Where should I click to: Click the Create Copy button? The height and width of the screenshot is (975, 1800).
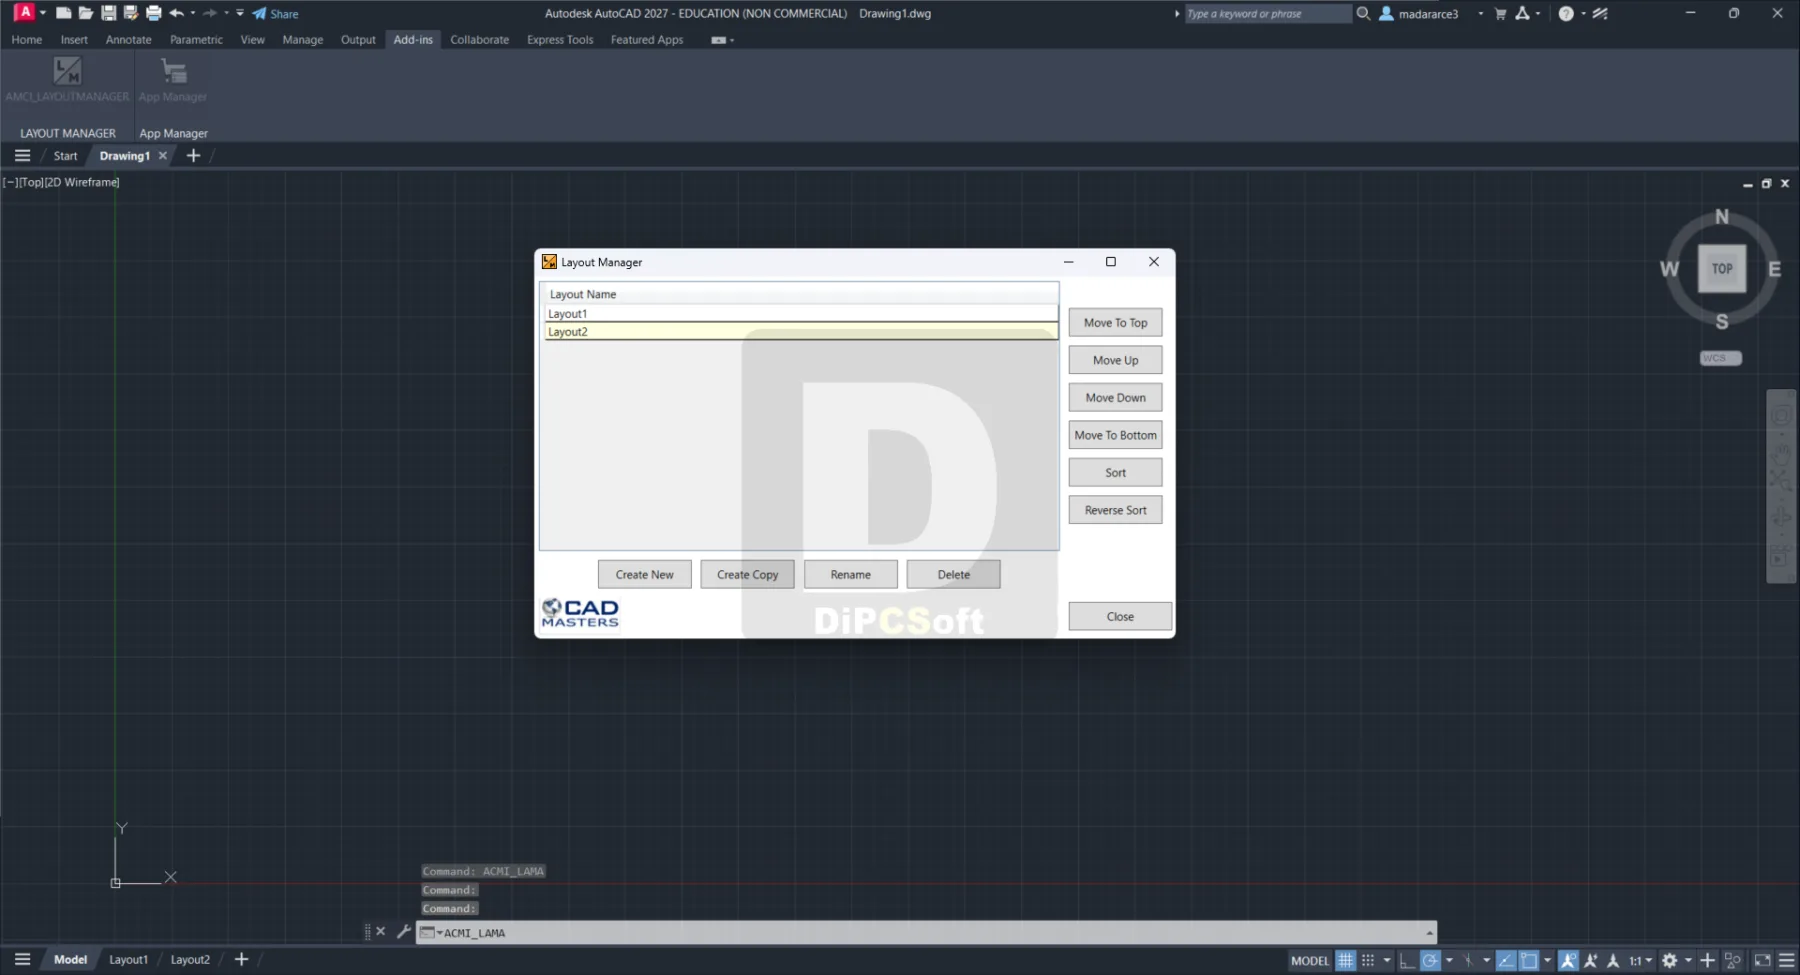pyautogui.click(x=747, y=574)
